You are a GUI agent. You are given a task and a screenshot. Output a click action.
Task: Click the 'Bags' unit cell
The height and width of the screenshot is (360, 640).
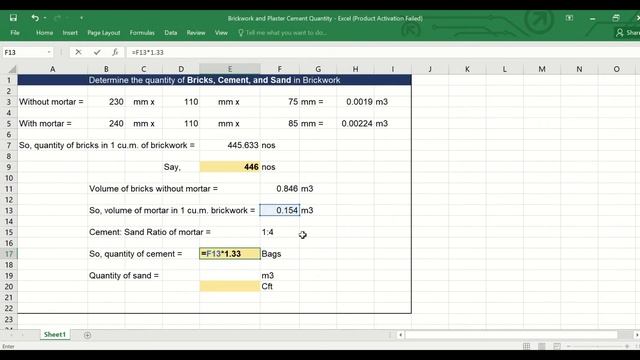(x=280, y=254)
